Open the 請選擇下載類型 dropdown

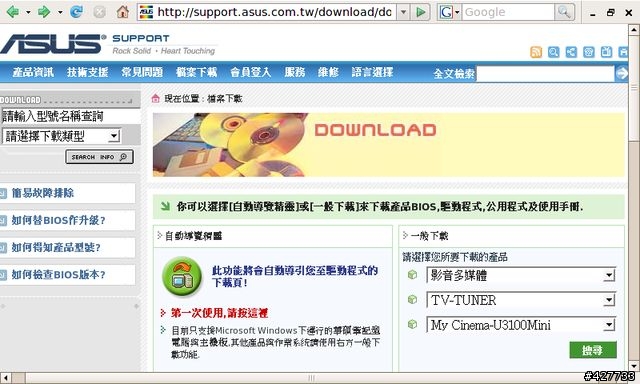click(x=61, y=136)
